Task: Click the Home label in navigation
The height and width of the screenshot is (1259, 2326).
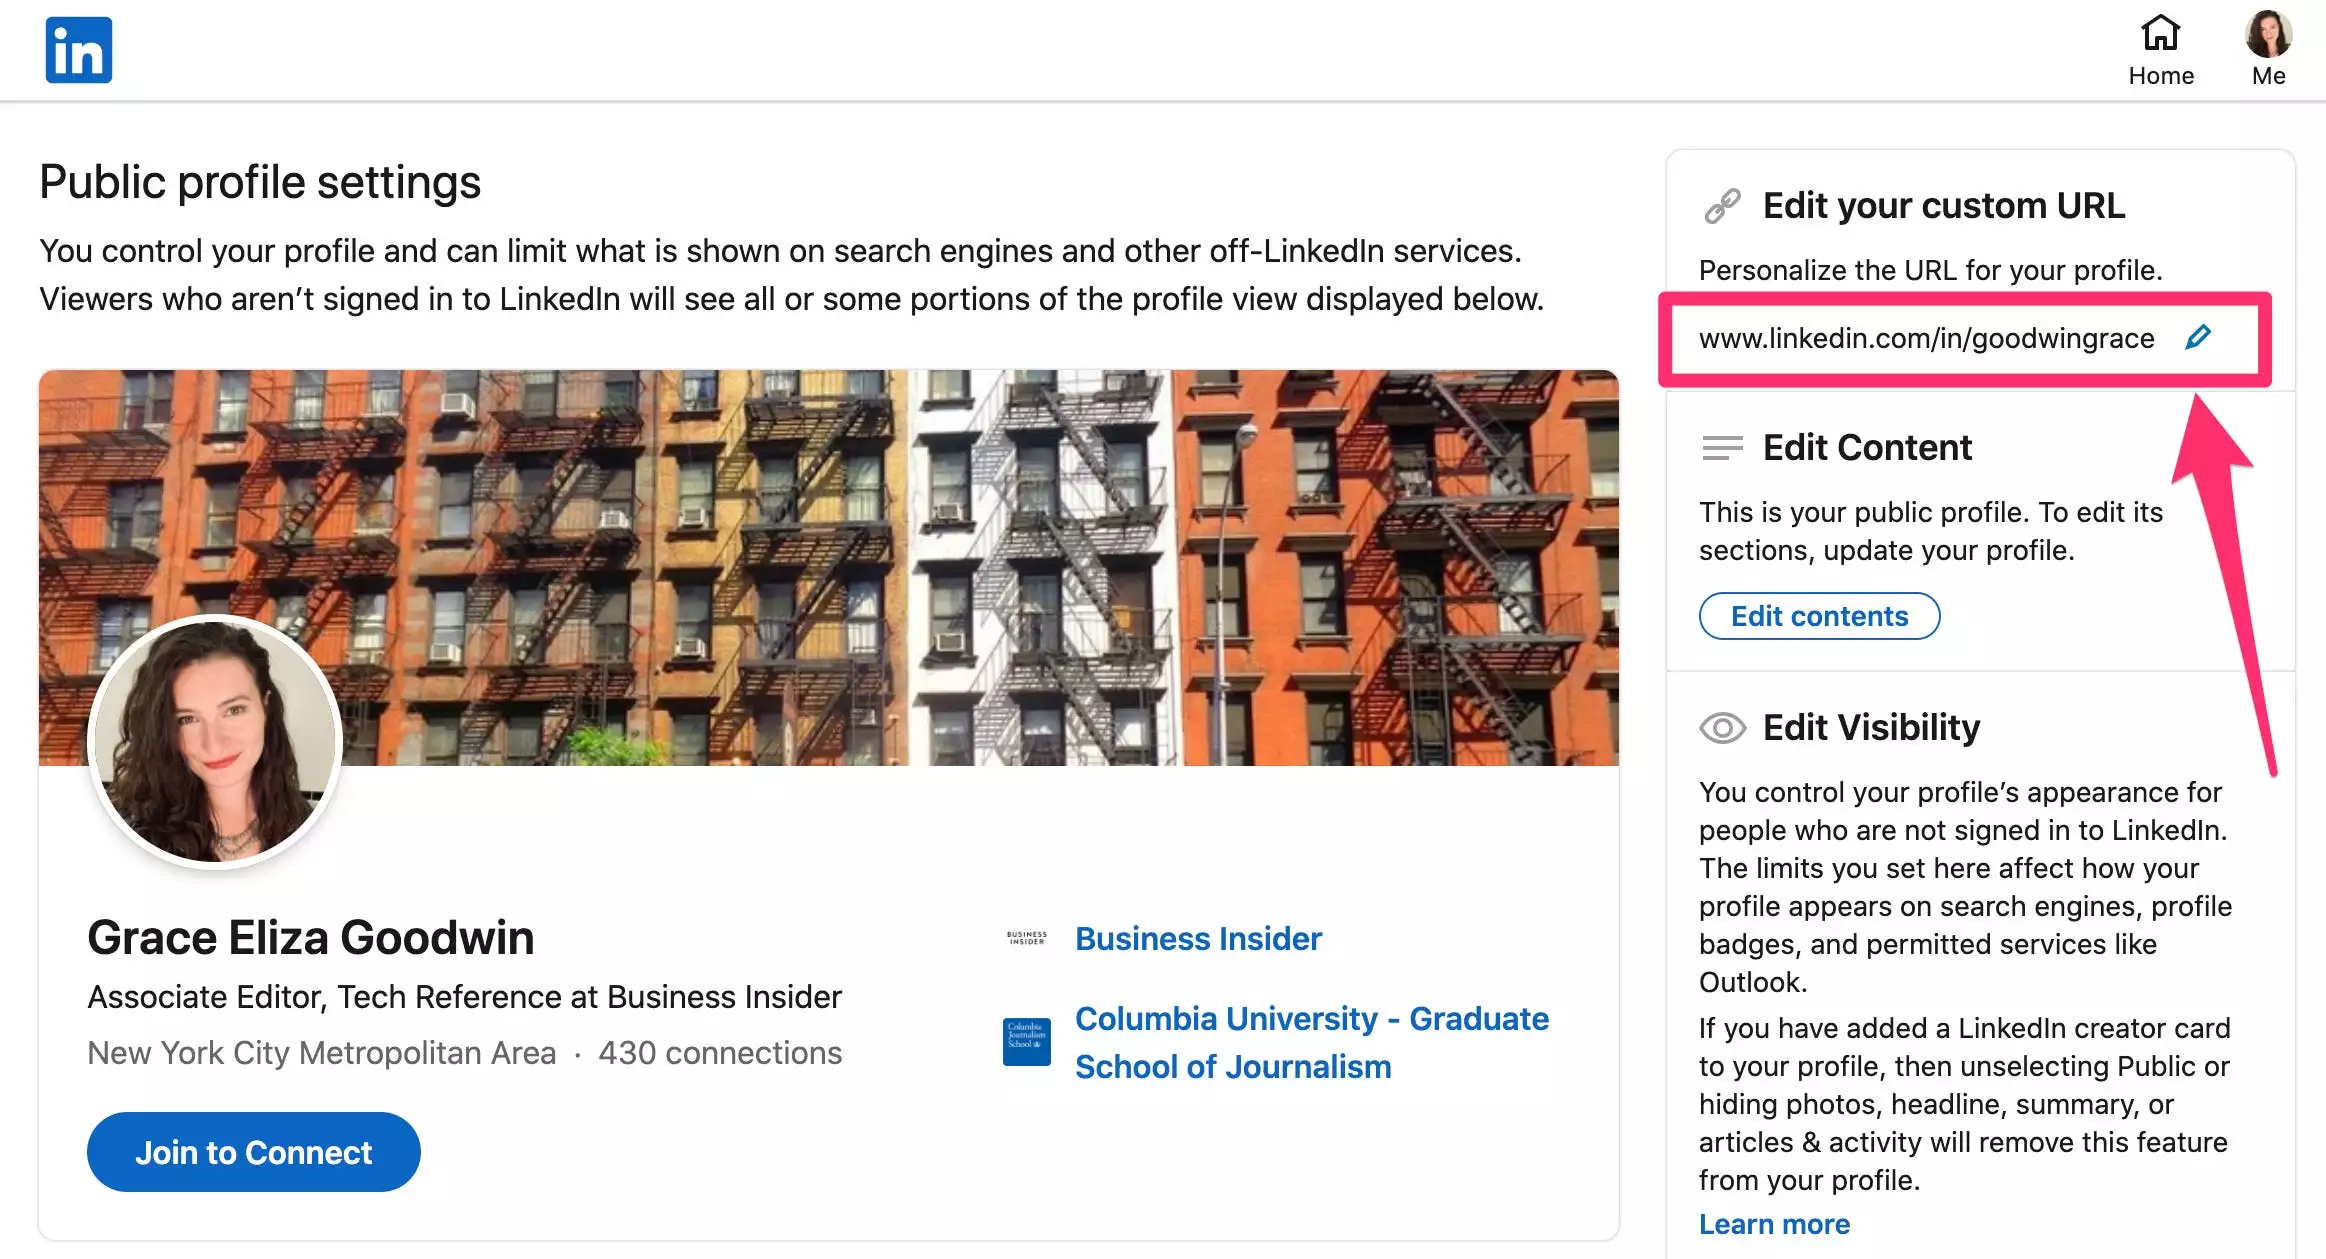Action: click(2160, 76)
